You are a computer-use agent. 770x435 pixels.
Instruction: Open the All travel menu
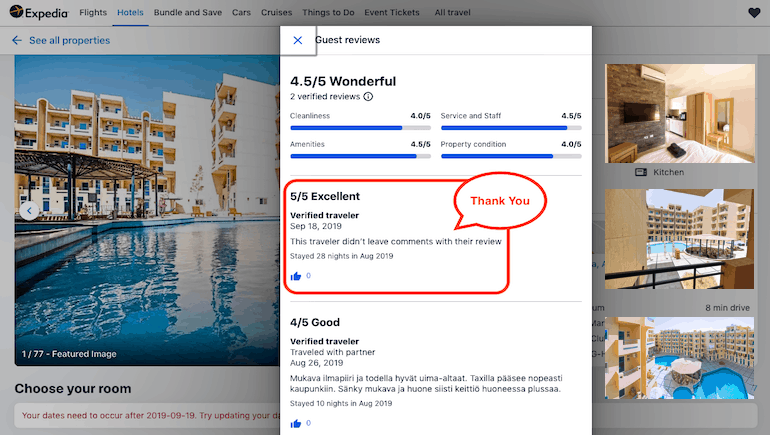coord(452,12)
